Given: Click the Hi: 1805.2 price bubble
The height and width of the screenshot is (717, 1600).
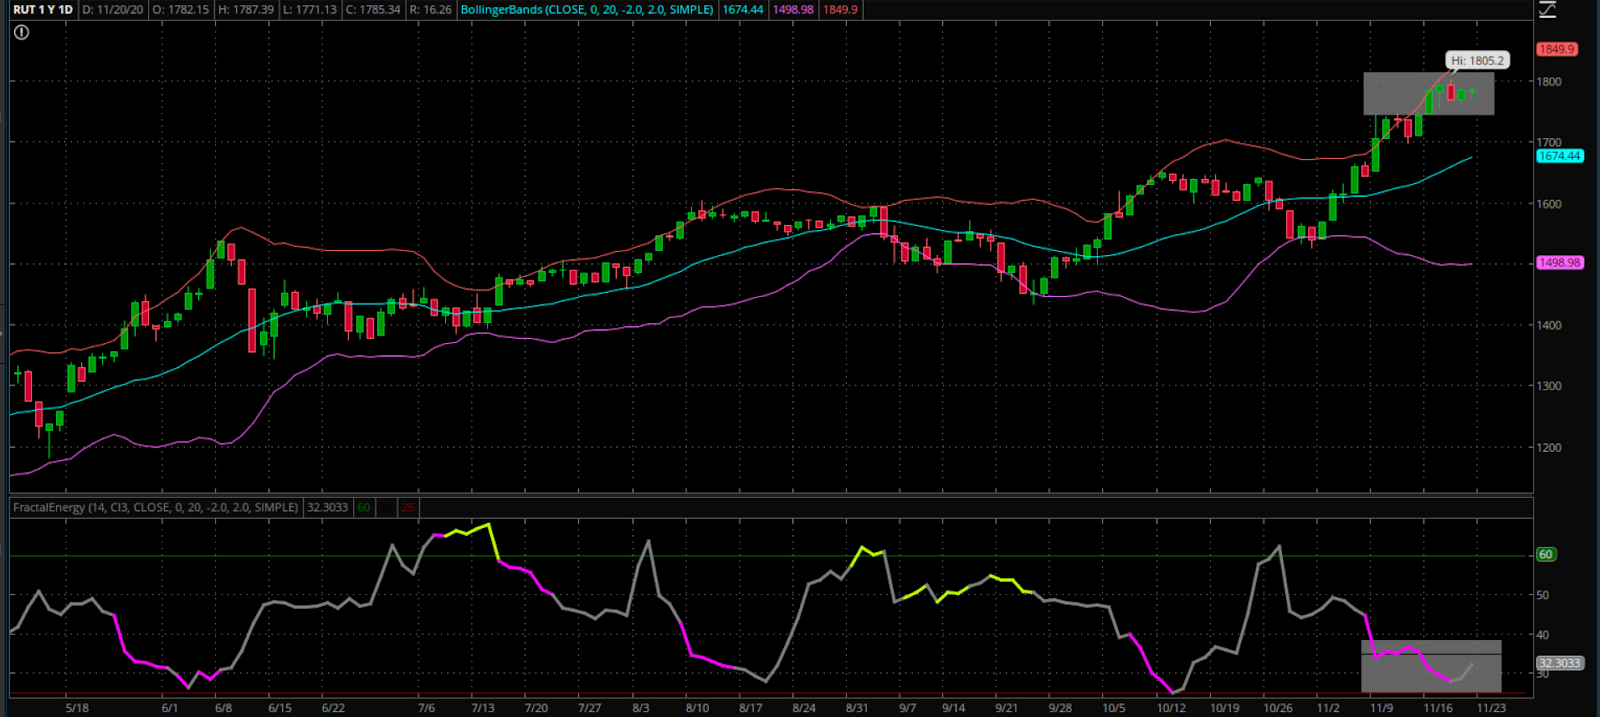Looking at the screenshot, I should click(1477, 61).
